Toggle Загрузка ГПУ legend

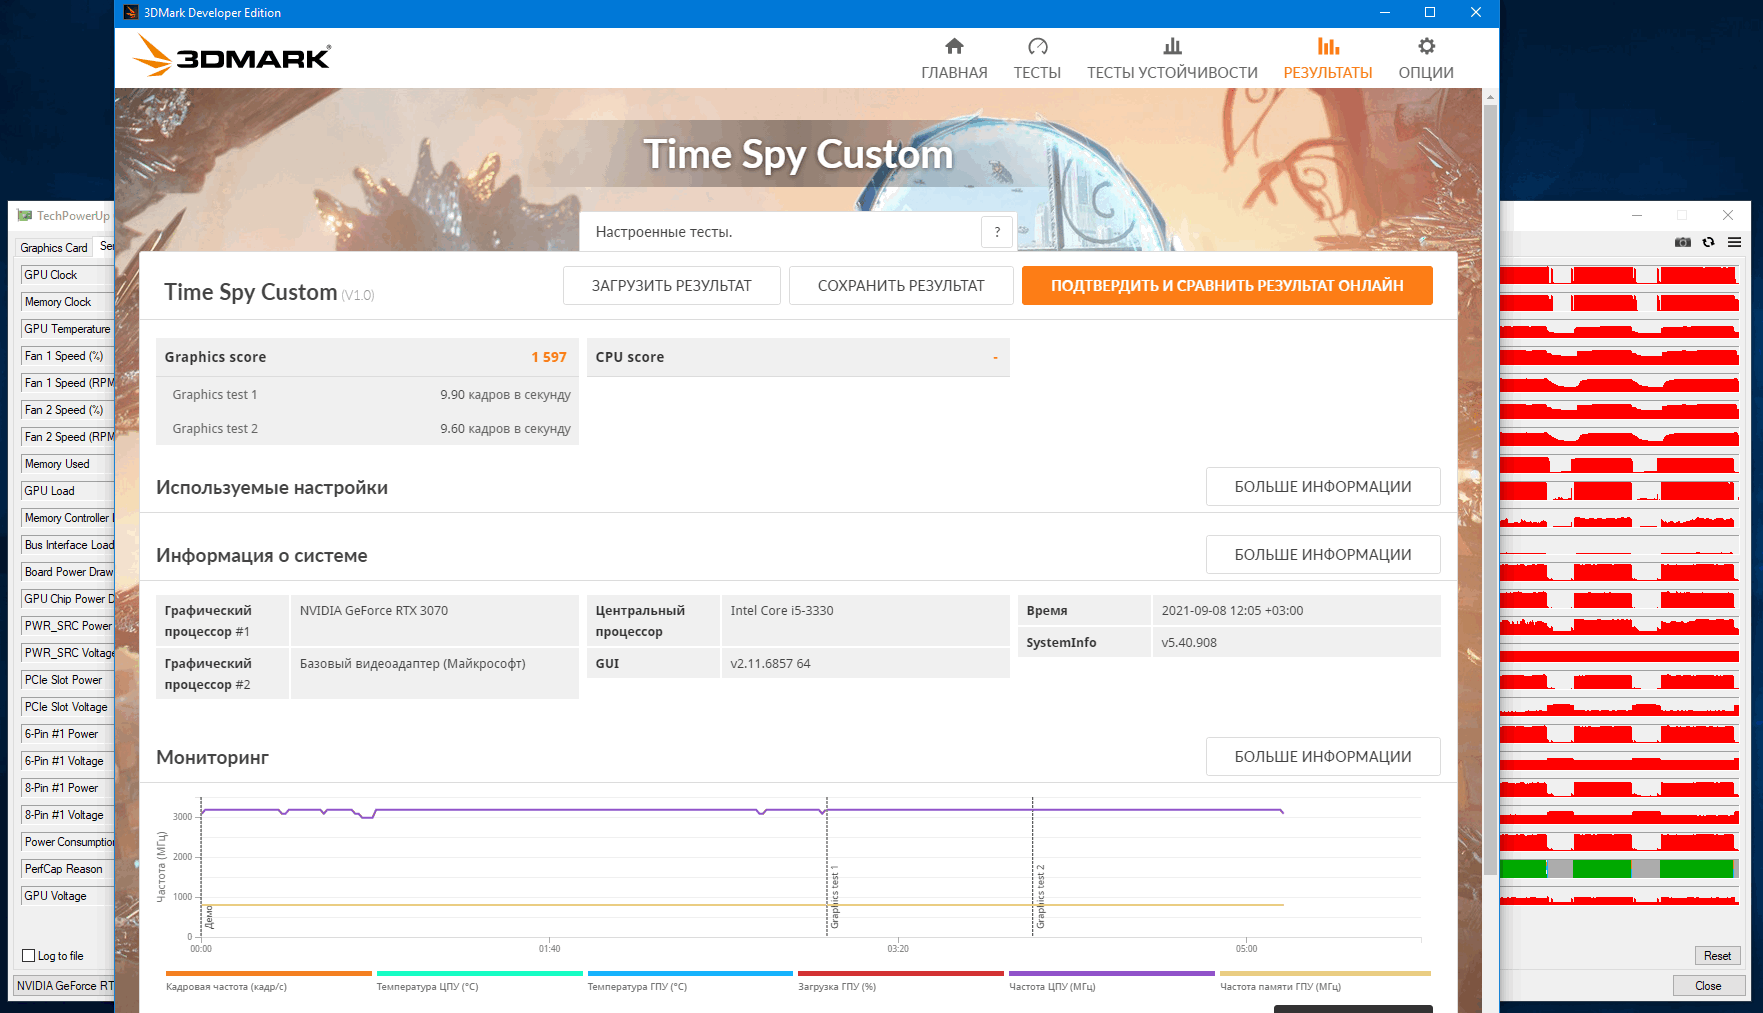pos(900,981)
